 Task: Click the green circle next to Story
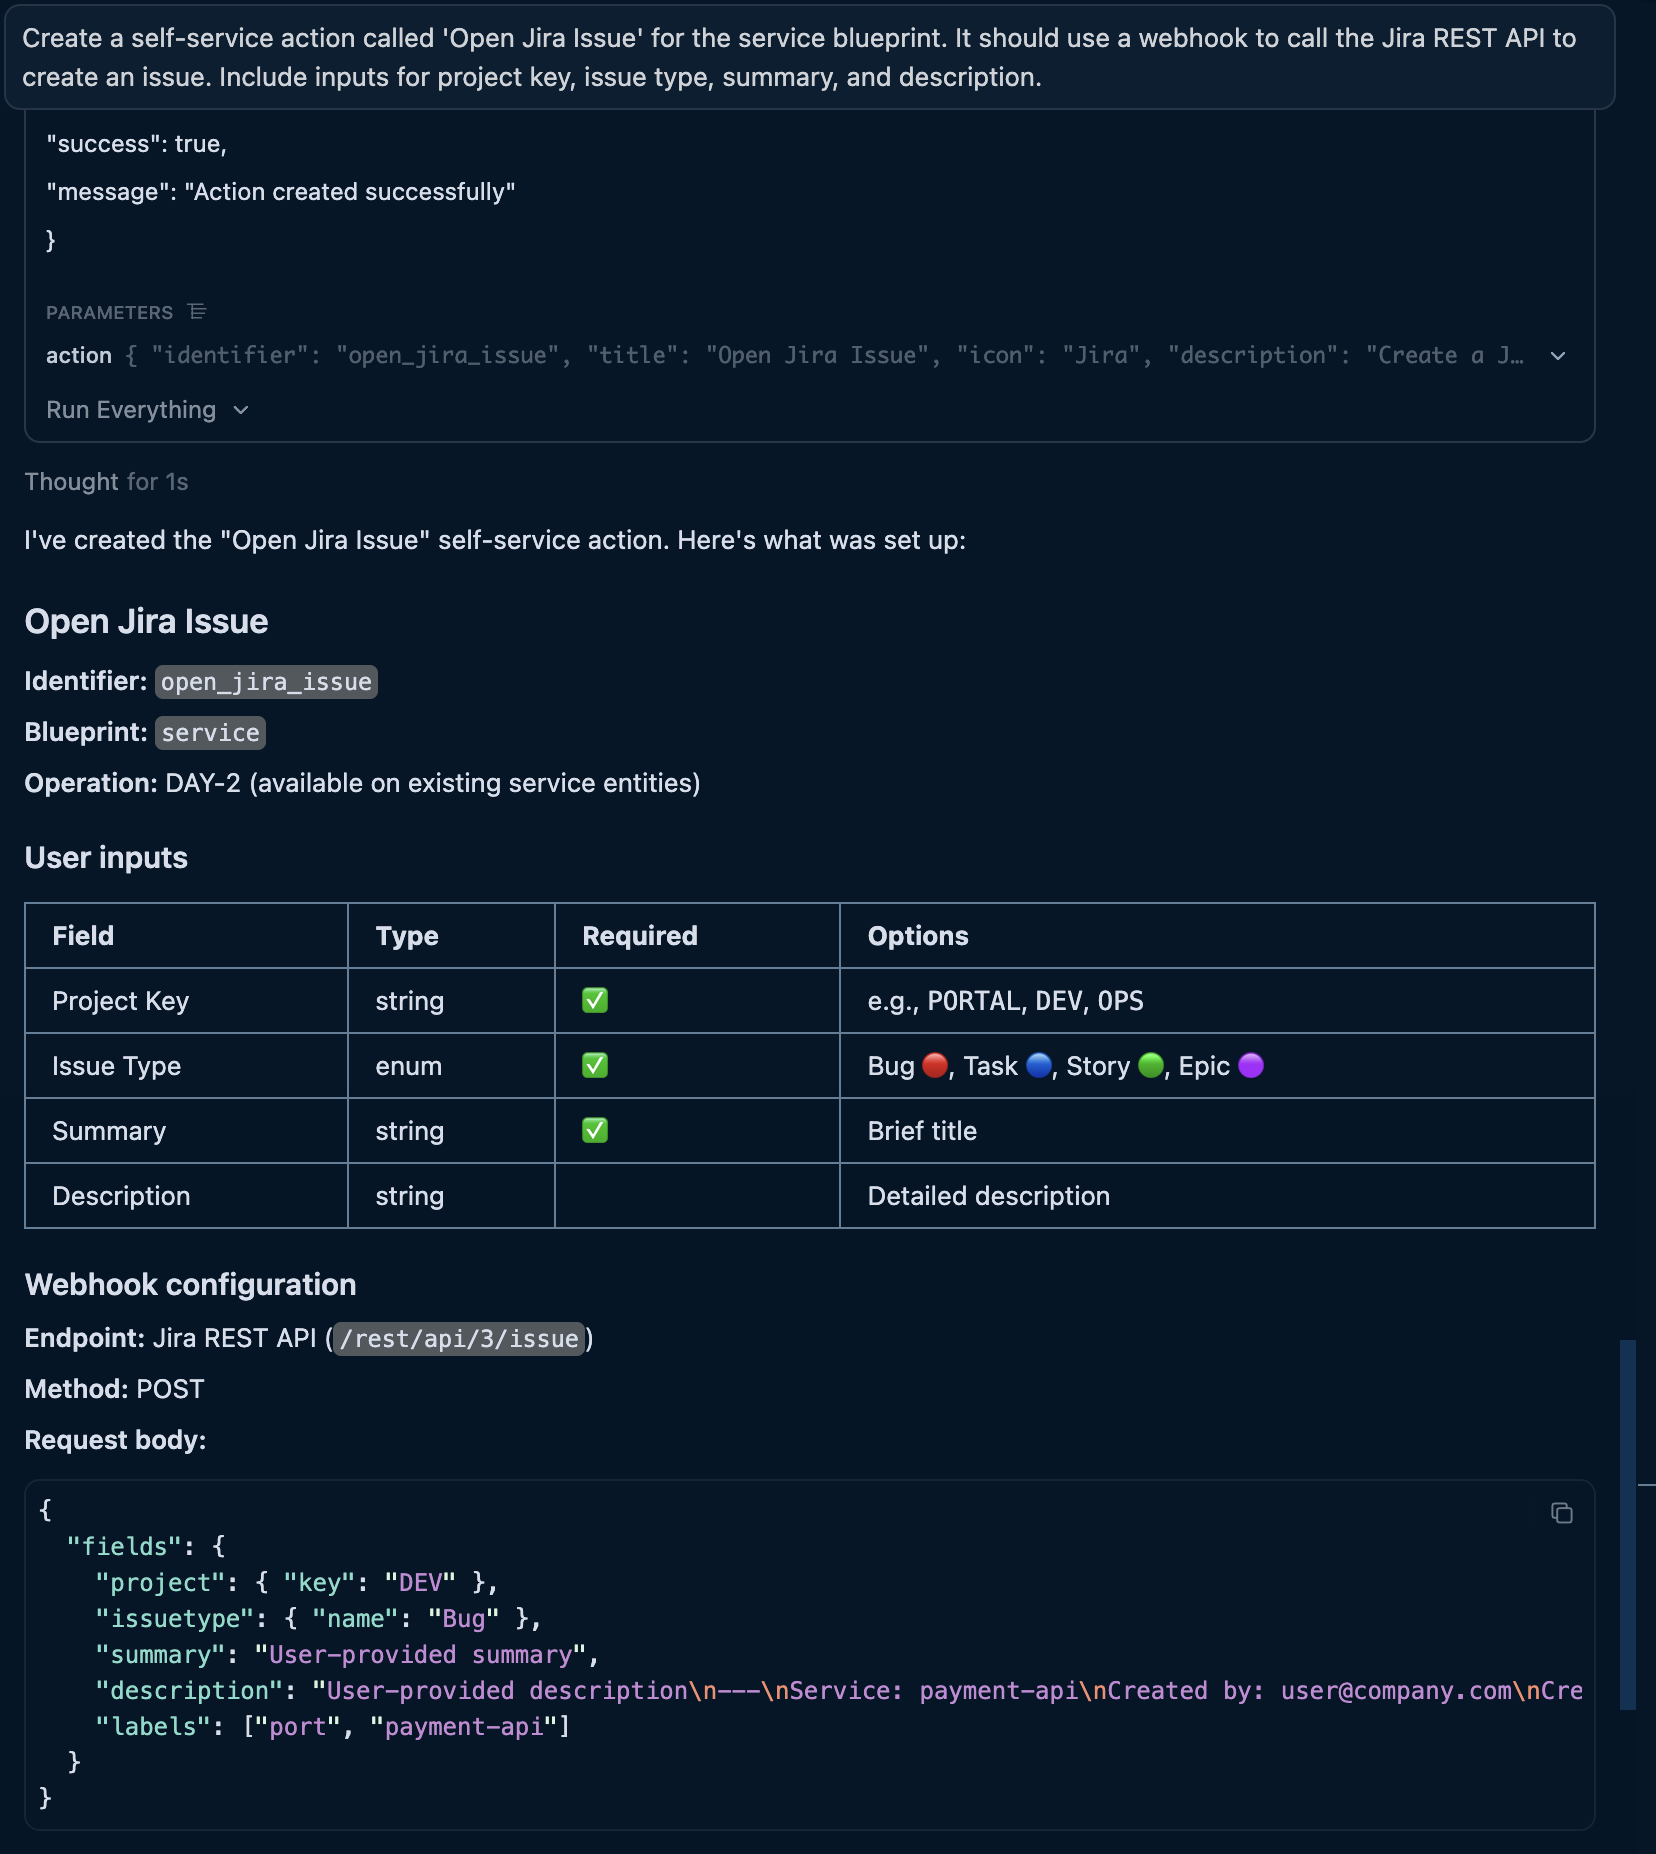pos(1150,1066)
